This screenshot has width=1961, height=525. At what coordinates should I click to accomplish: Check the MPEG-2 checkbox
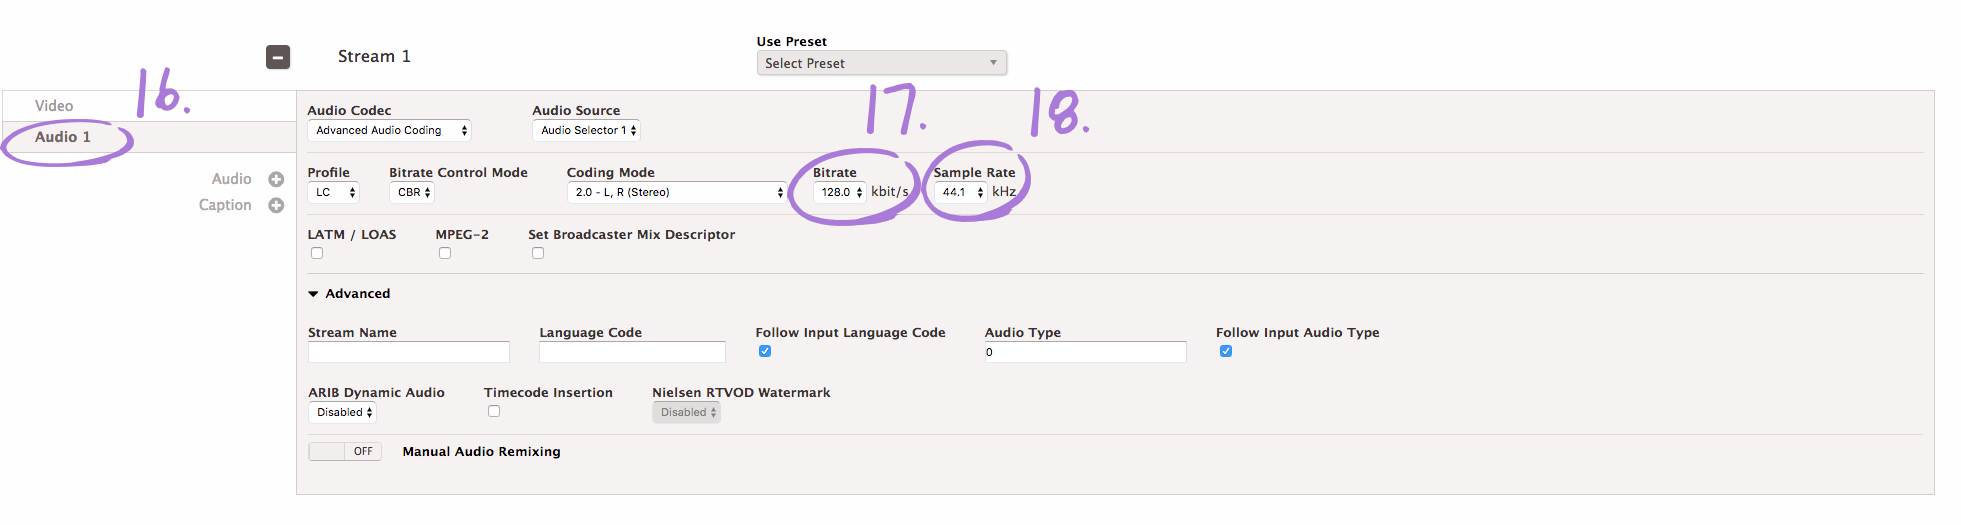point(445,253)
